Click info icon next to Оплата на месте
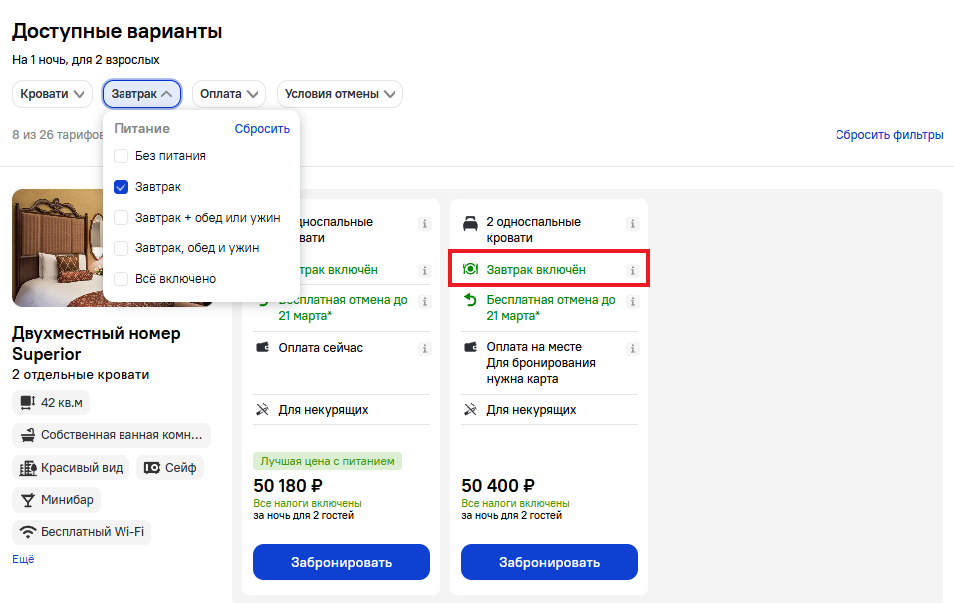Viewport: 954px width, 603px height. click(x=632, y=349)
